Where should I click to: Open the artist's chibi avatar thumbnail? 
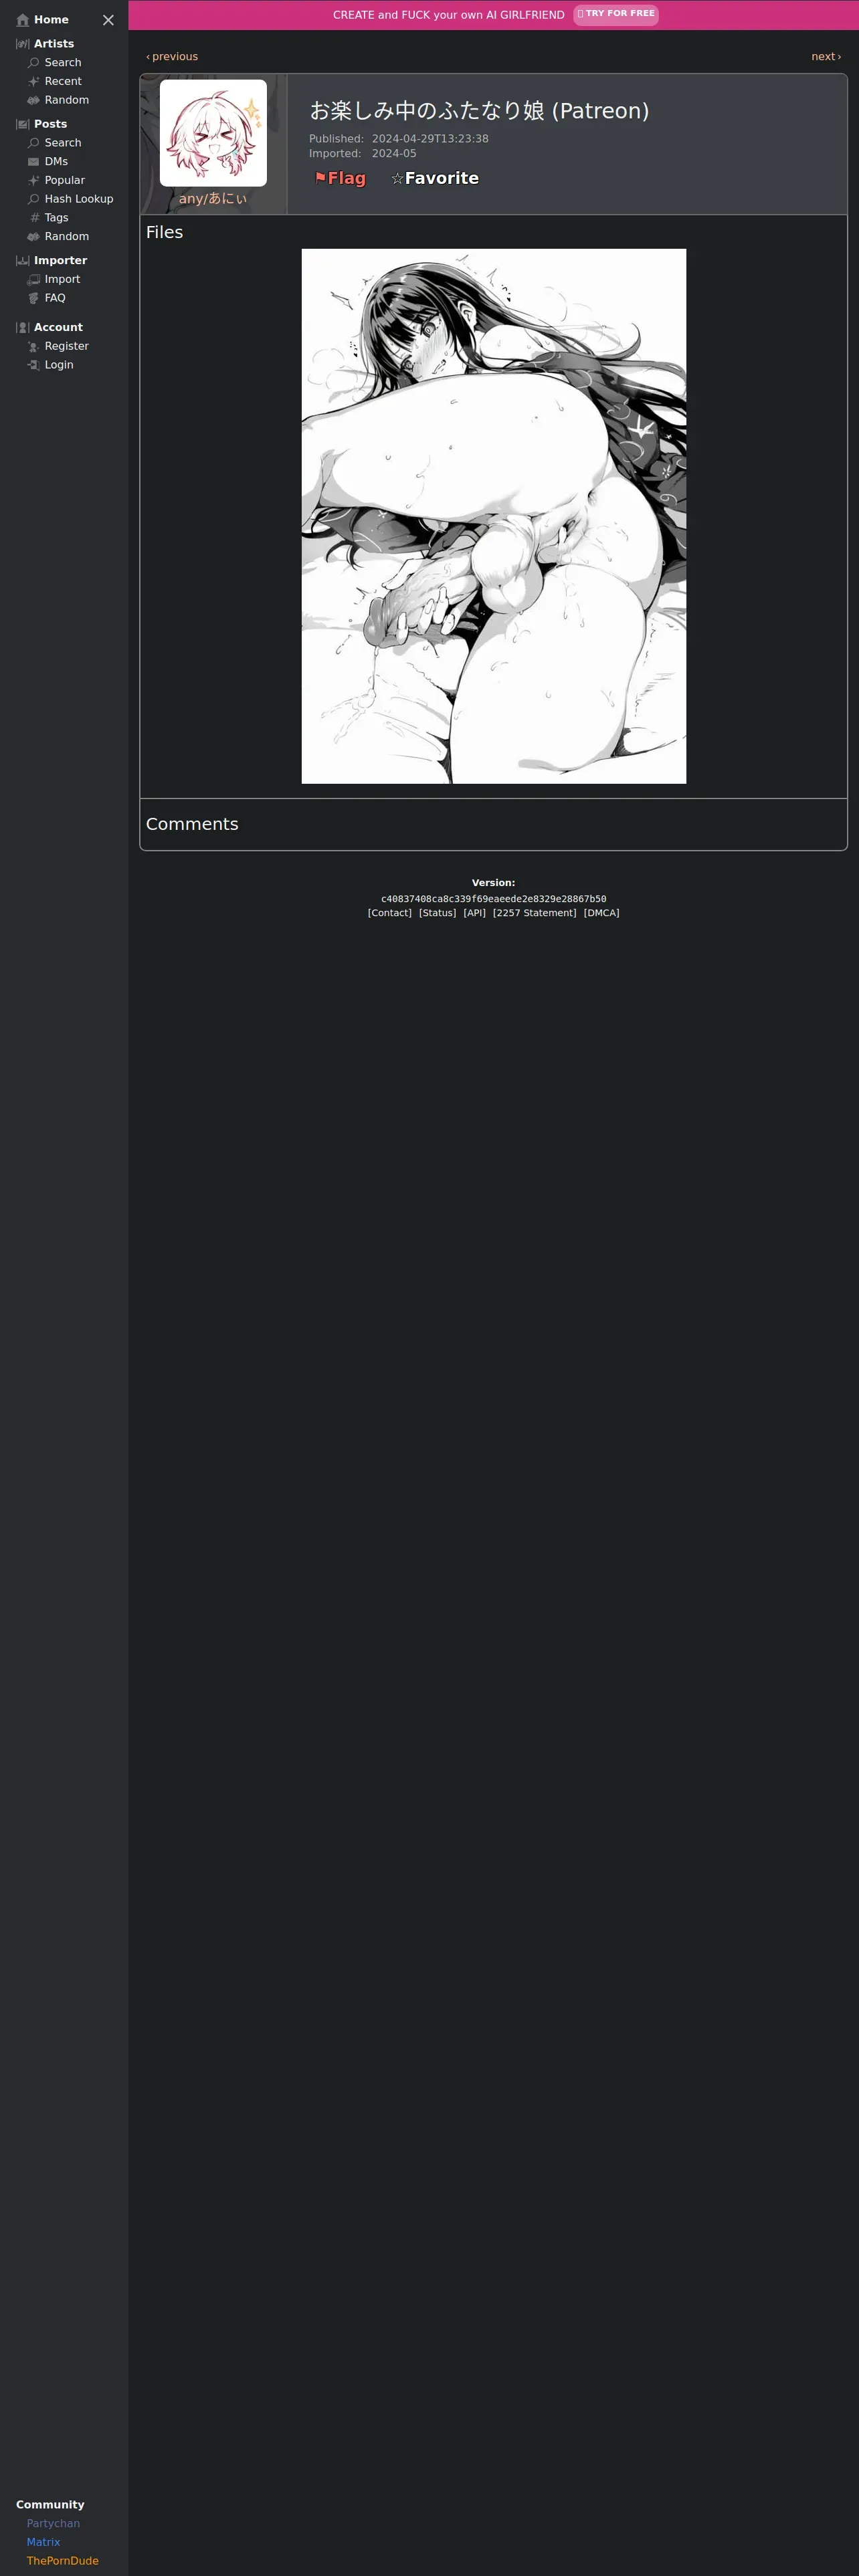click(x=213, y=133)
